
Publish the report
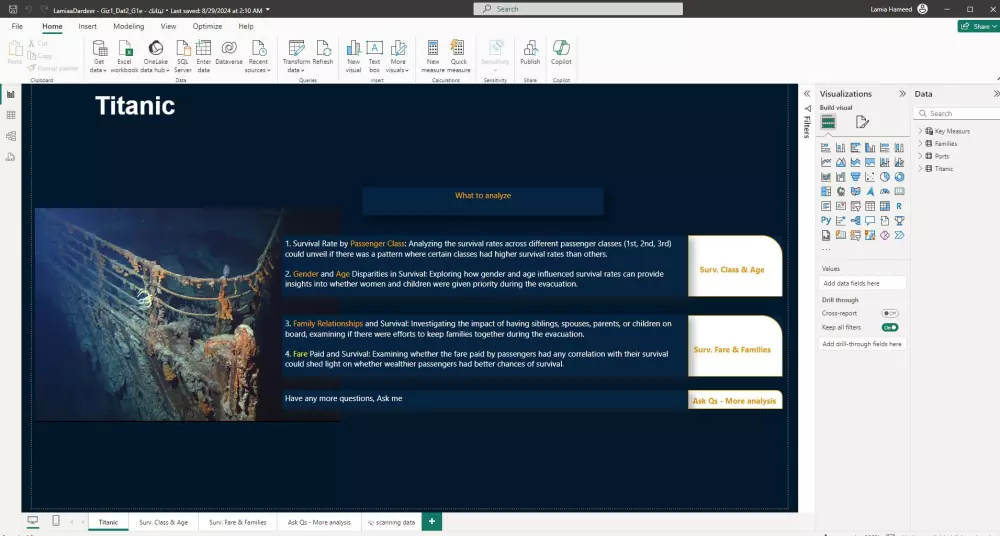point(530,52)
